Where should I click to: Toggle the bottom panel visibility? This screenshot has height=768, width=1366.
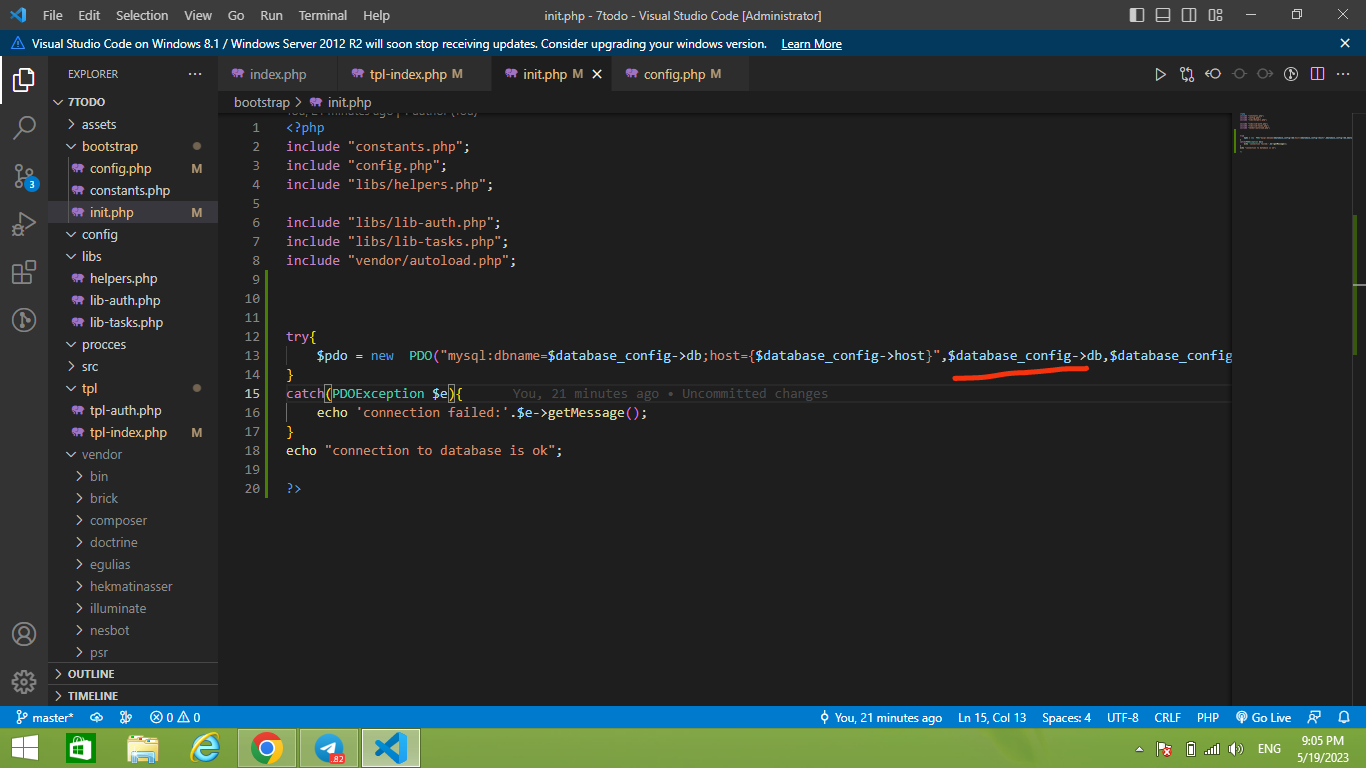click(x=1163, y=15)
